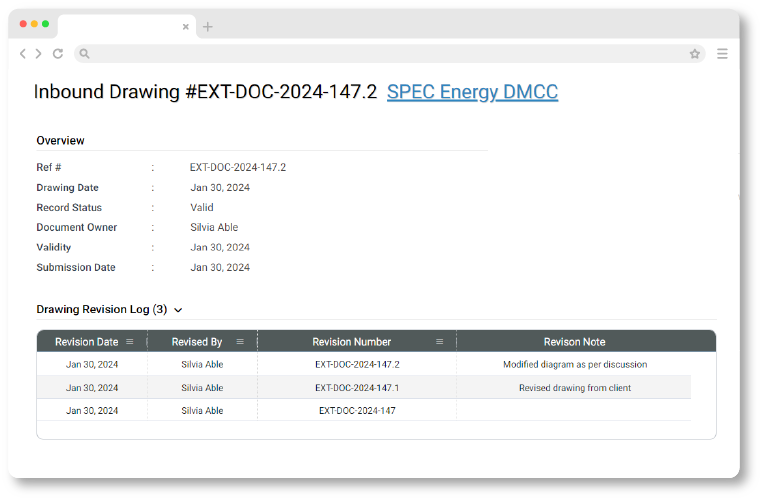
Task: Select revision EXT-DOC-2024-147.1 in log
Action: 357,388
